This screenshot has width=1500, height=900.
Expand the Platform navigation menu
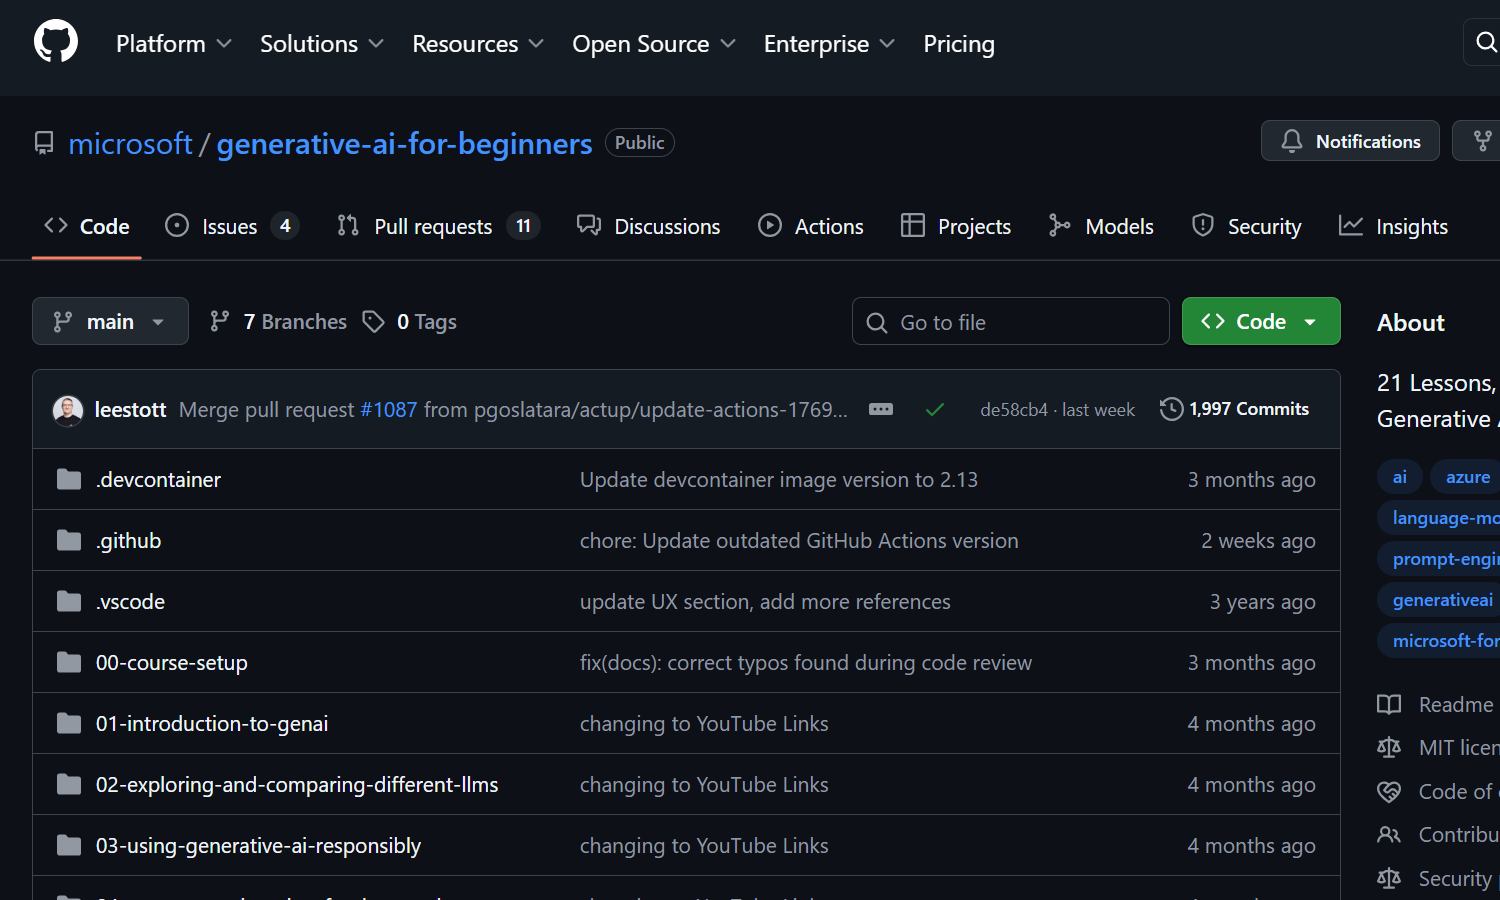pos(173,44)
